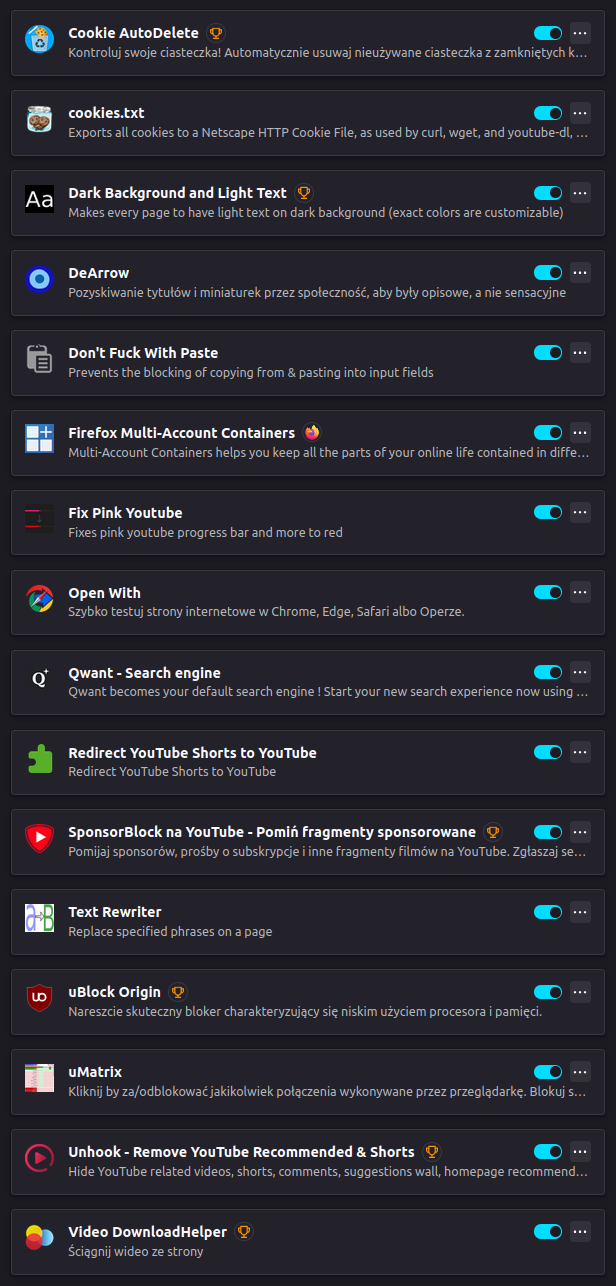The width and height of the screenshot is (616, 1286).
Task: Open more options for Unhook extension
Action: click(x=580, y=1152)
